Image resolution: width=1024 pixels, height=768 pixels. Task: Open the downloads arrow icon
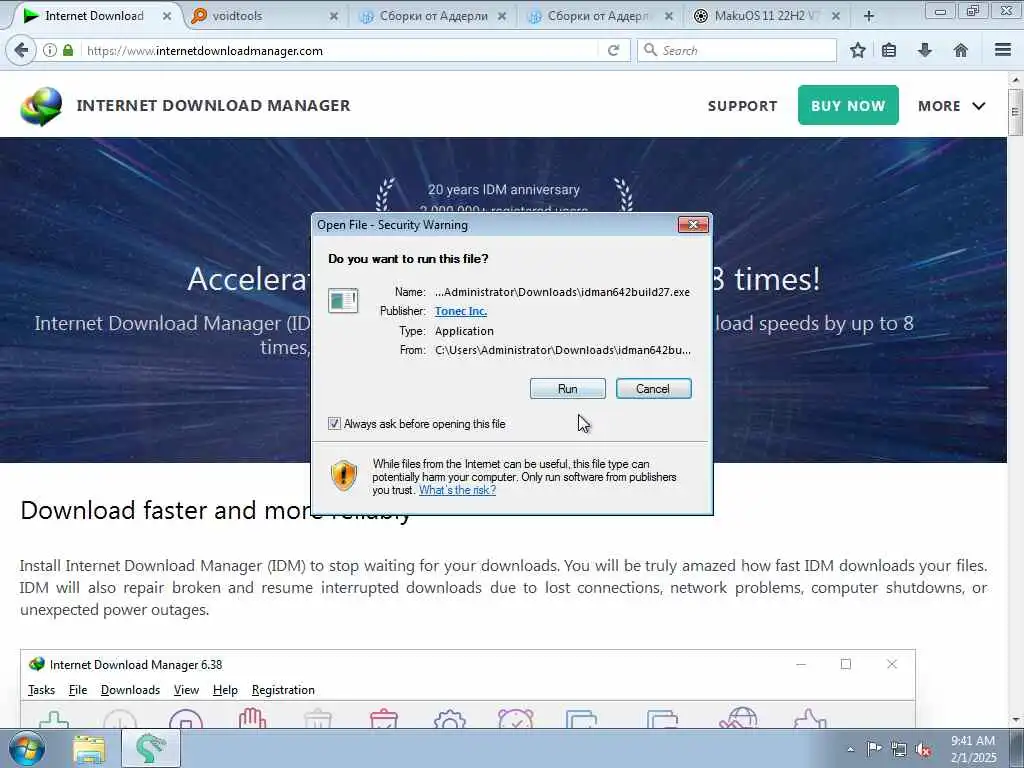coord(925,50)
